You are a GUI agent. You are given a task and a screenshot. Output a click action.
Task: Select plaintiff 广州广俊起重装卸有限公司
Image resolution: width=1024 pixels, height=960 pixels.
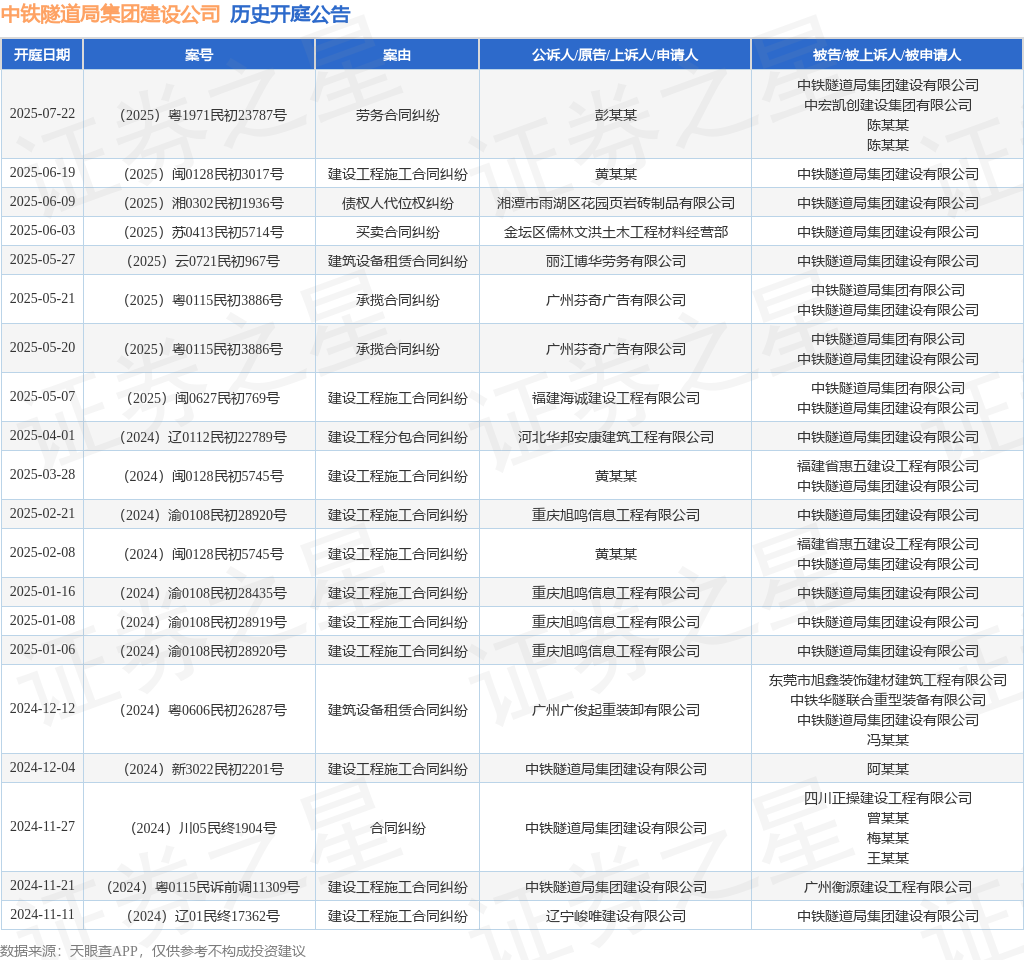pos(616,710)
